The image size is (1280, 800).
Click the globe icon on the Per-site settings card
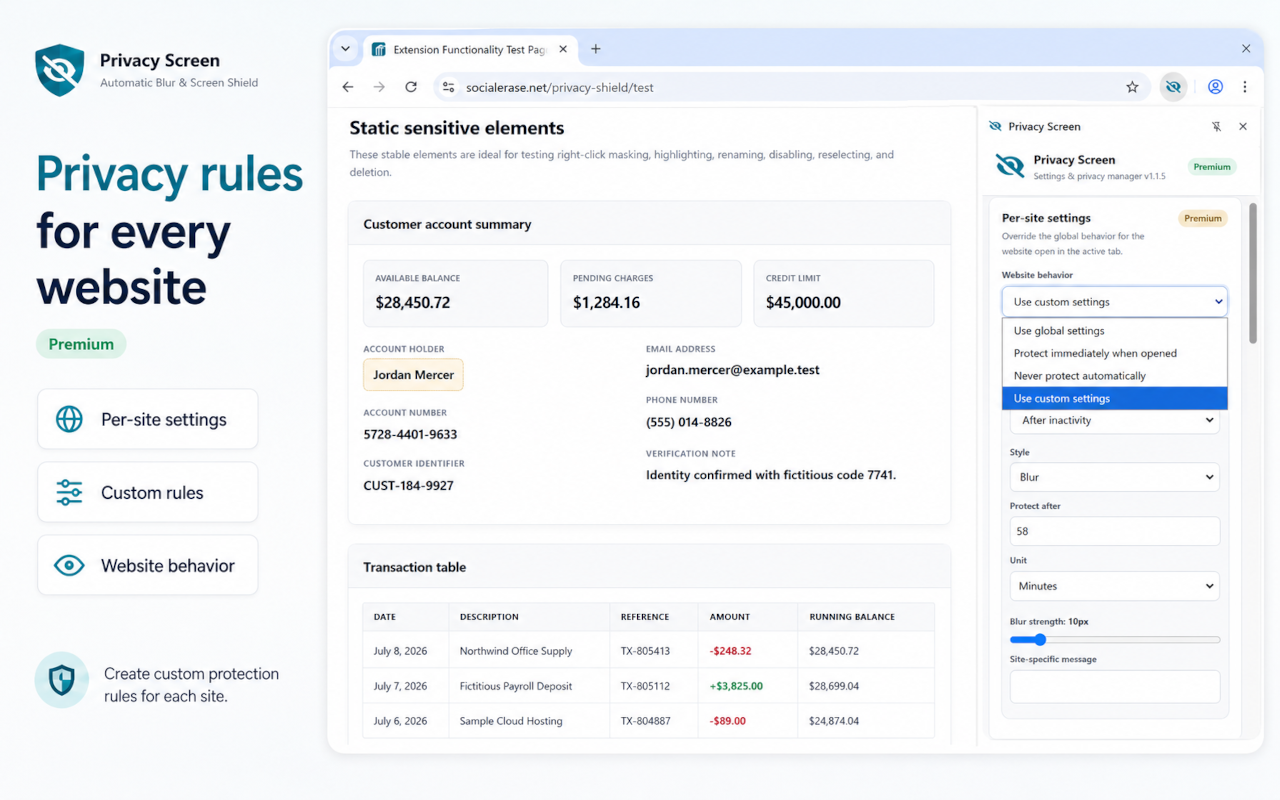tap(69, 419)
